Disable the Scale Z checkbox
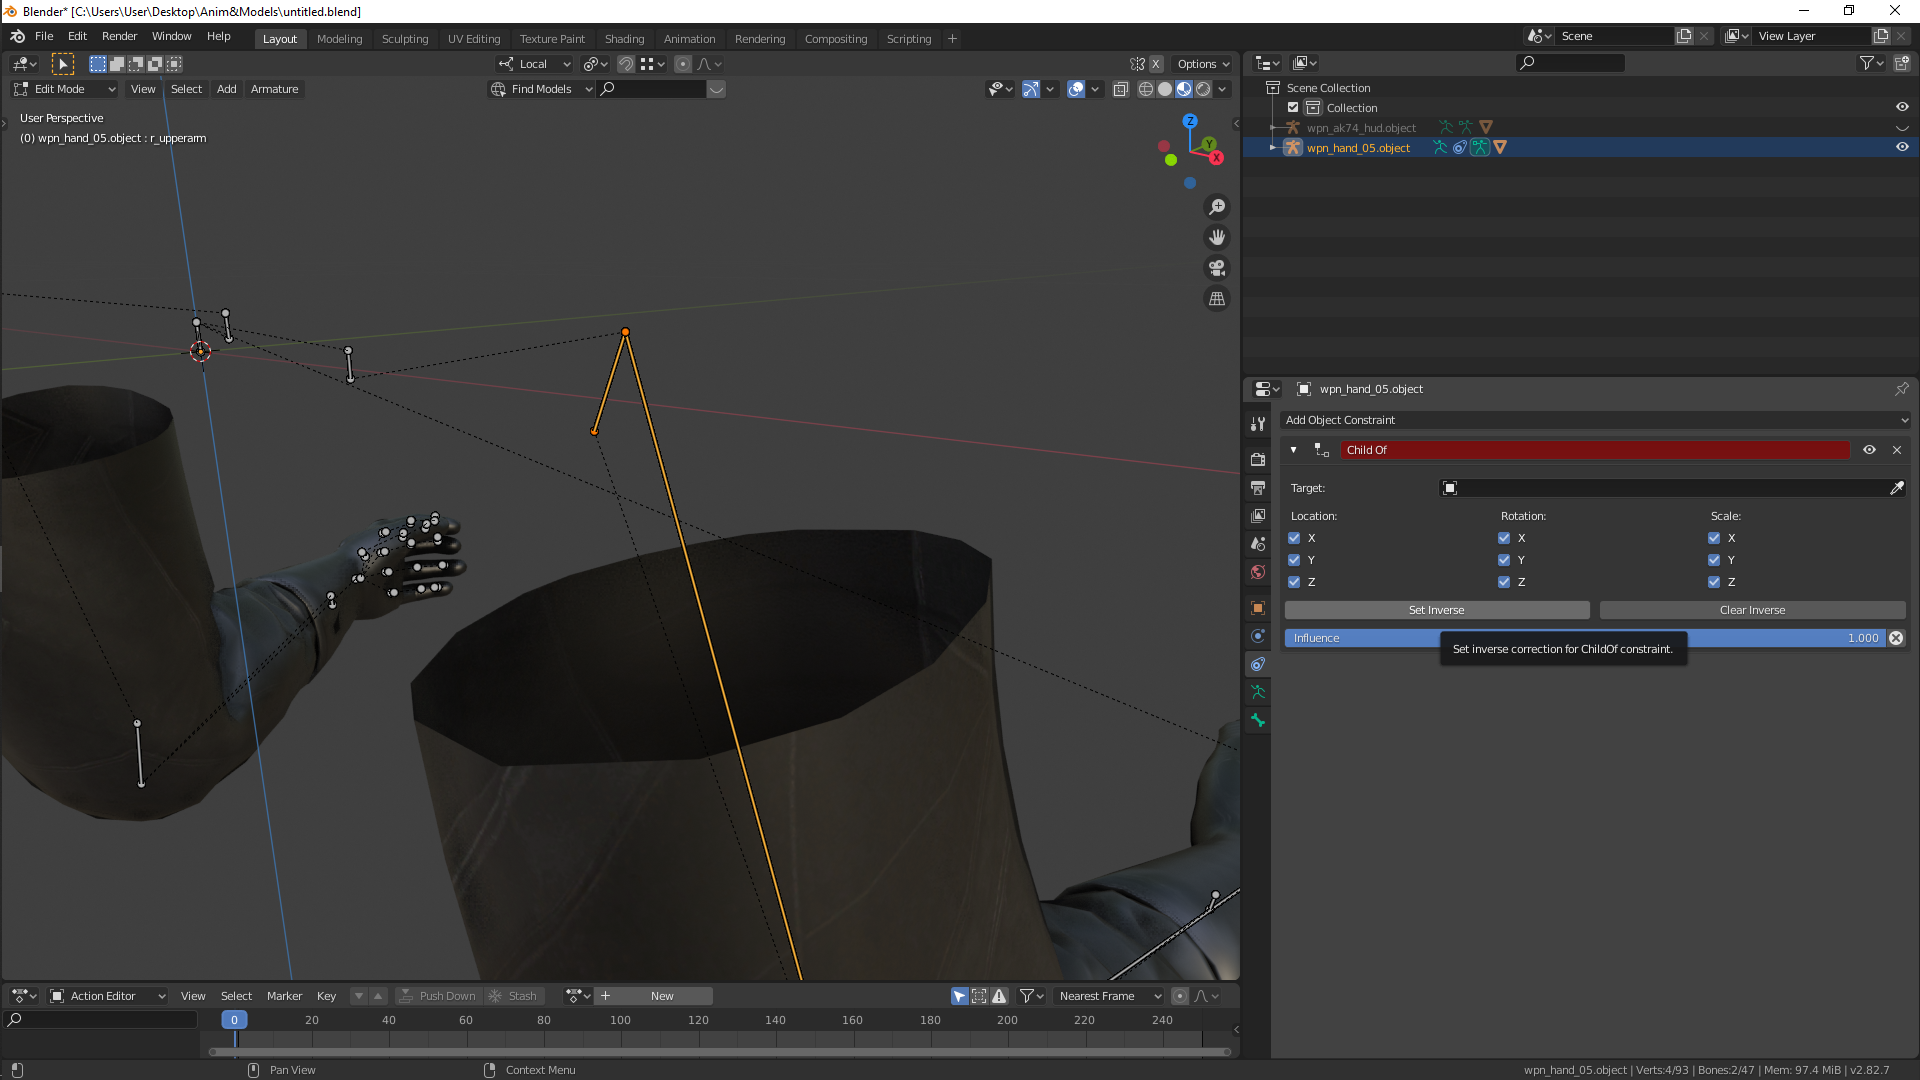 pos(1713,582)
